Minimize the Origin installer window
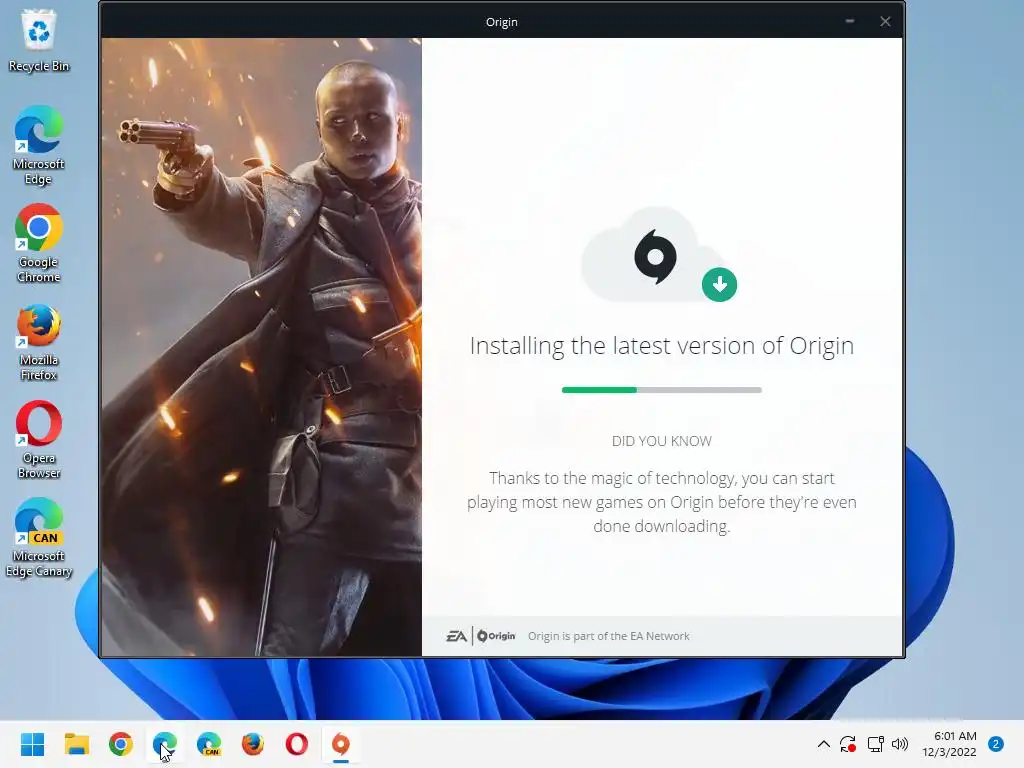Image resolution: width=1024 pixels, height=768 pixels. (x=850, y=22)
